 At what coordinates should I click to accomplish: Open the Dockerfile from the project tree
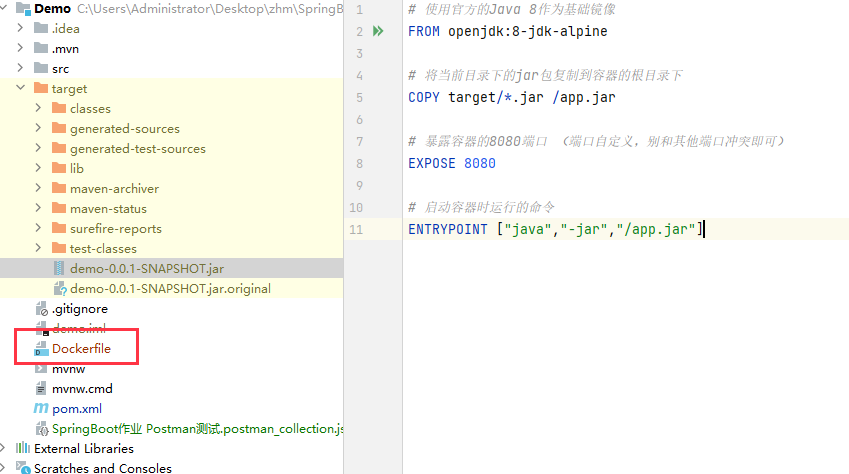81,349
